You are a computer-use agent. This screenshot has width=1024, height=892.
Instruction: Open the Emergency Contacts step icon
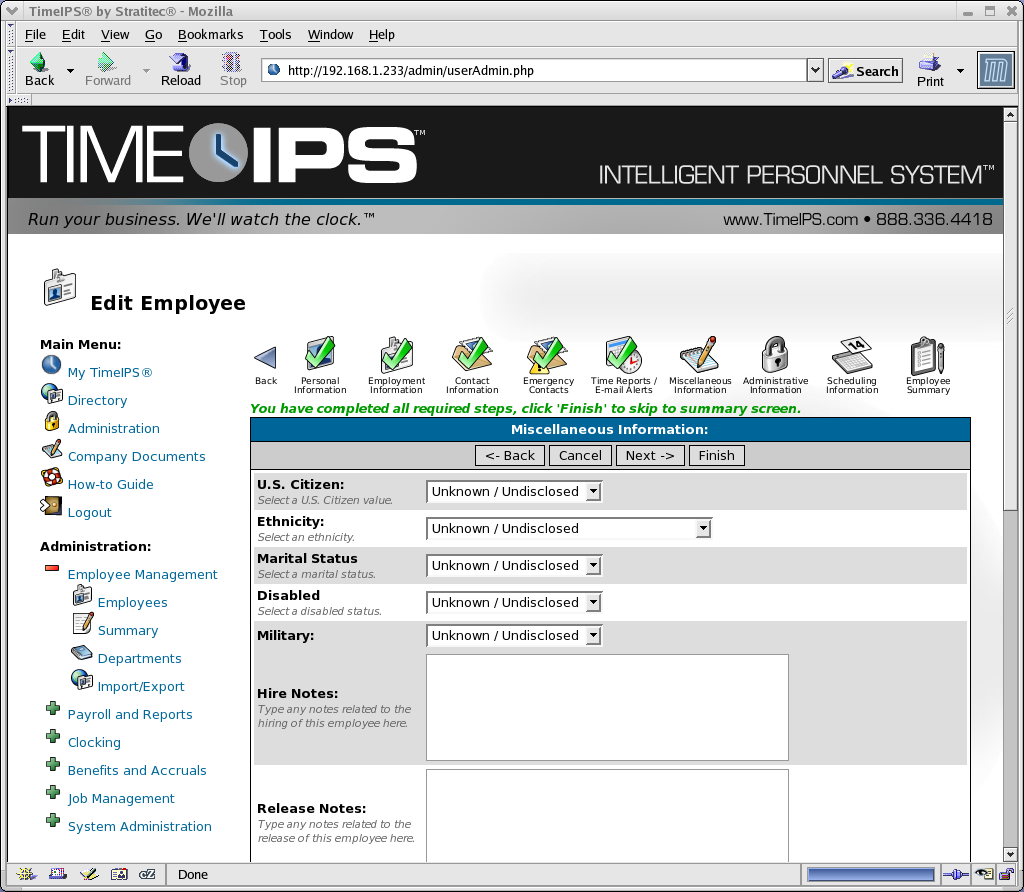548,353
